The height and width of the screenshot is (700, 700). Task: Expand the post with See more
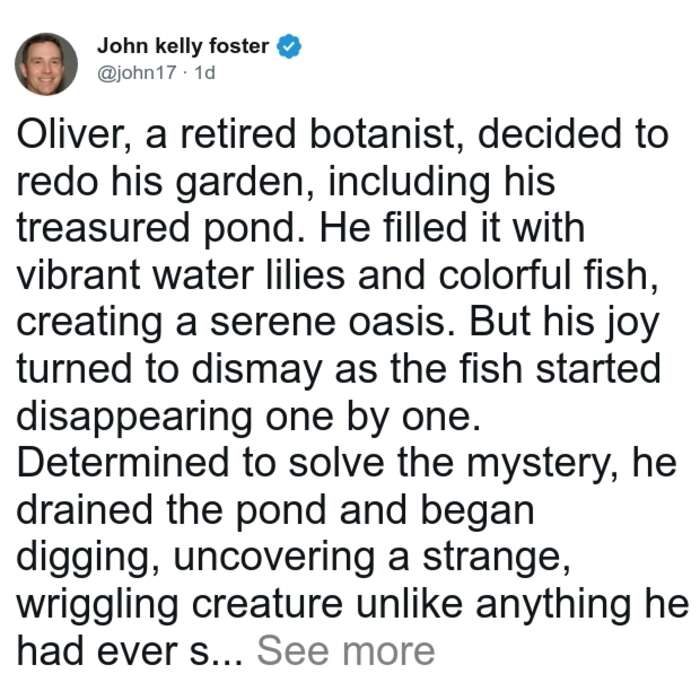click(x=346, y=651)
